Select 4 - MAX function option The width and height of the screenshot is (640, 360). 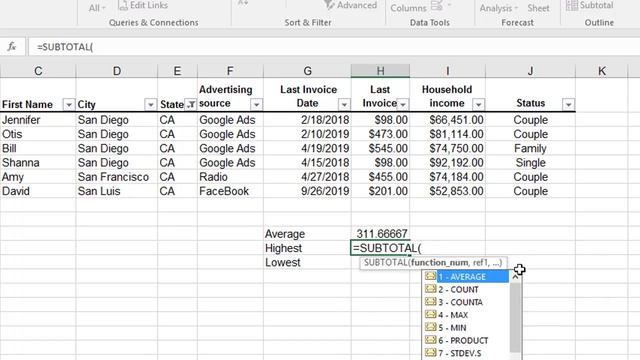pyautogui.click(x=466, y=315)
